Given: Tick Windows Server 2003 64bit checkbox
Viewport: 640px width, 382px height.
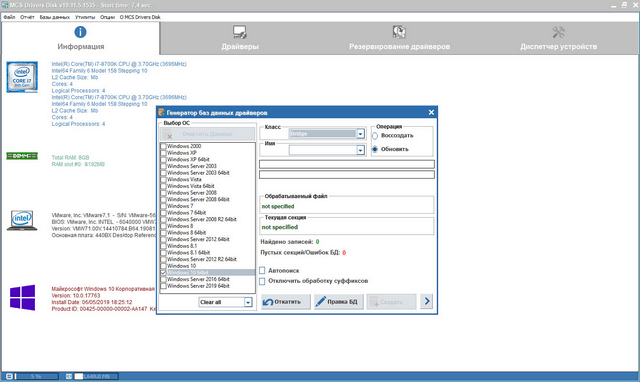Looking at the screenshot, I should point(163,173).
